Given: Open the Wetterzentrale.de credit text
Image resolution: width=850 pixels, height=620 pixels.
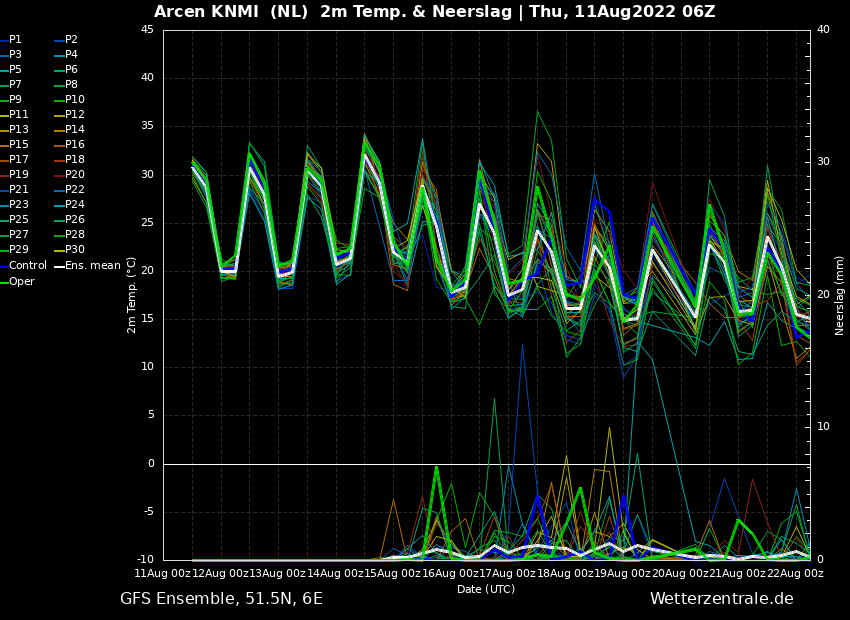Looking at the screenshot, I should click(722, 599).
